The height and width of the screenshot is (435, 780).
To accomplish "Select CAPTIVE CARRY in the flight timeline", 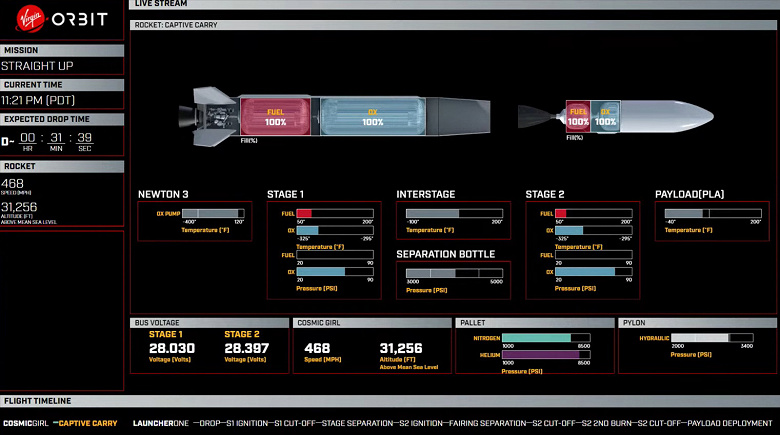I will click(88, 424).
